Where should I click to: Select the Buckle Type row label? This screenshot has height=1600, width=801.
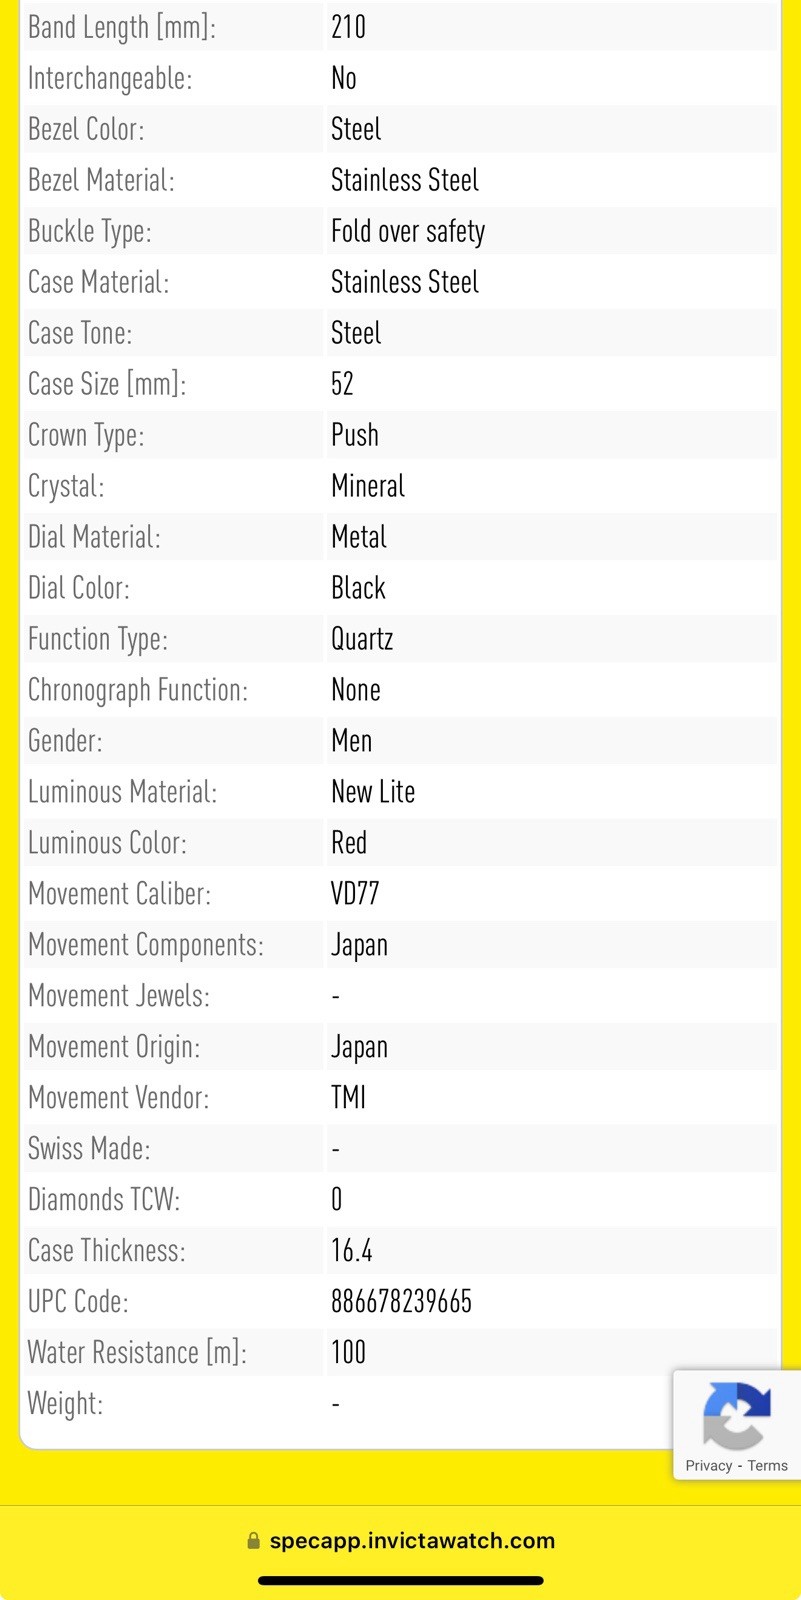coord(90,231)
